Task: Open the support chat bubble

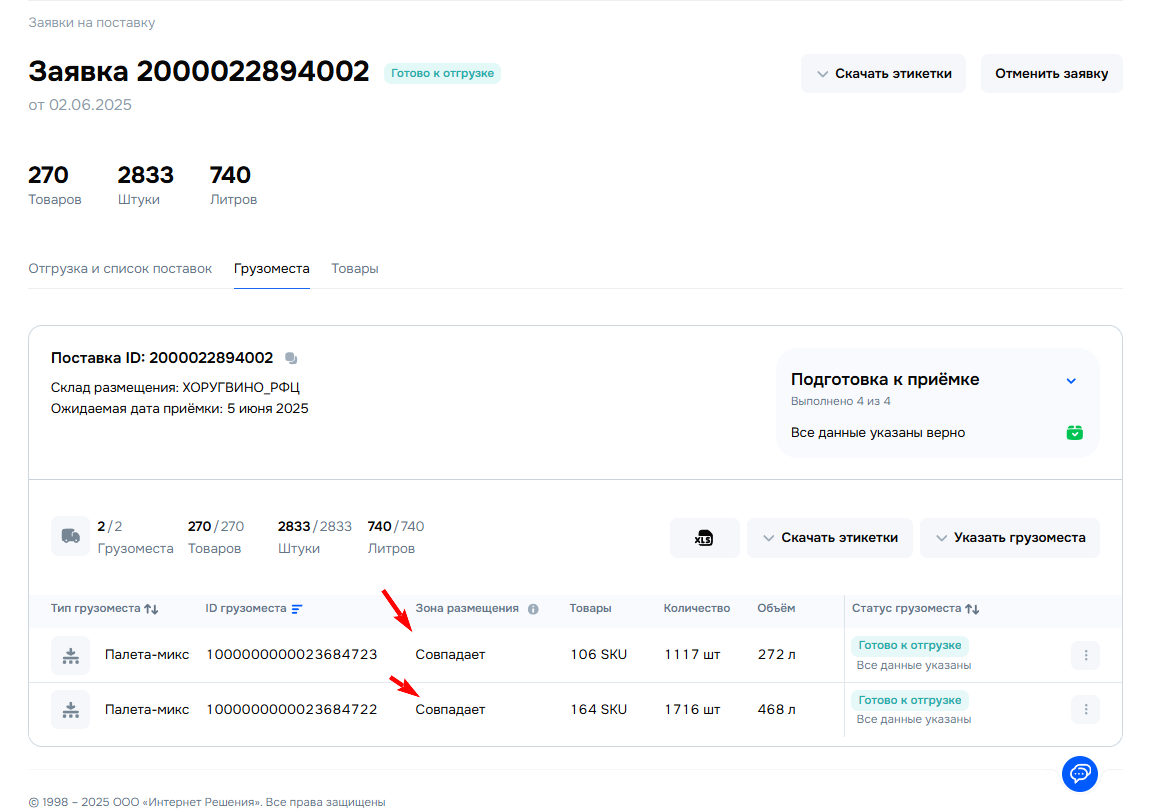Action: (x=1079, y=773)
